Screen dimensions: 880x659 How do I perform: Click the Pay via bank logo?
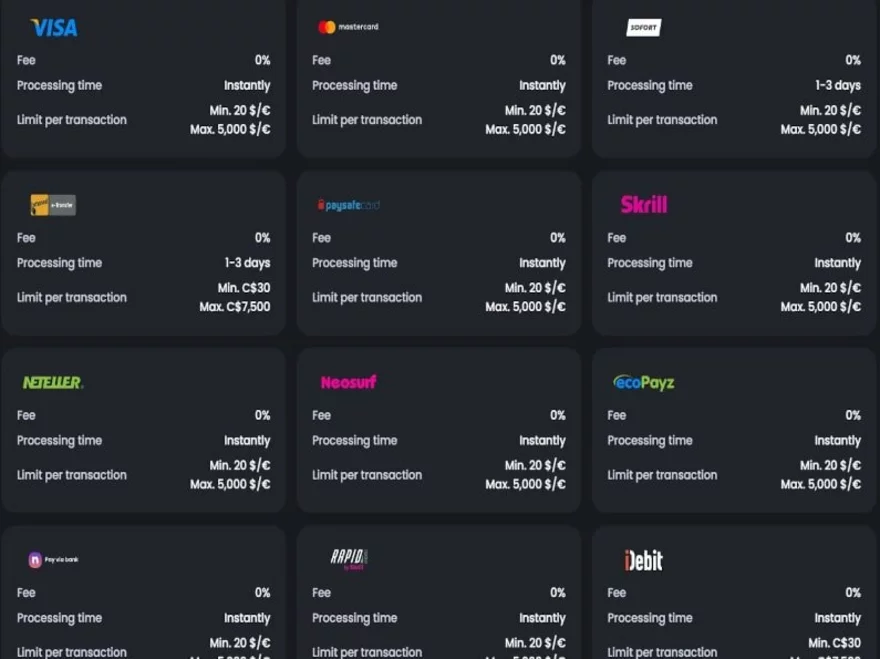[x=53, y=560]
